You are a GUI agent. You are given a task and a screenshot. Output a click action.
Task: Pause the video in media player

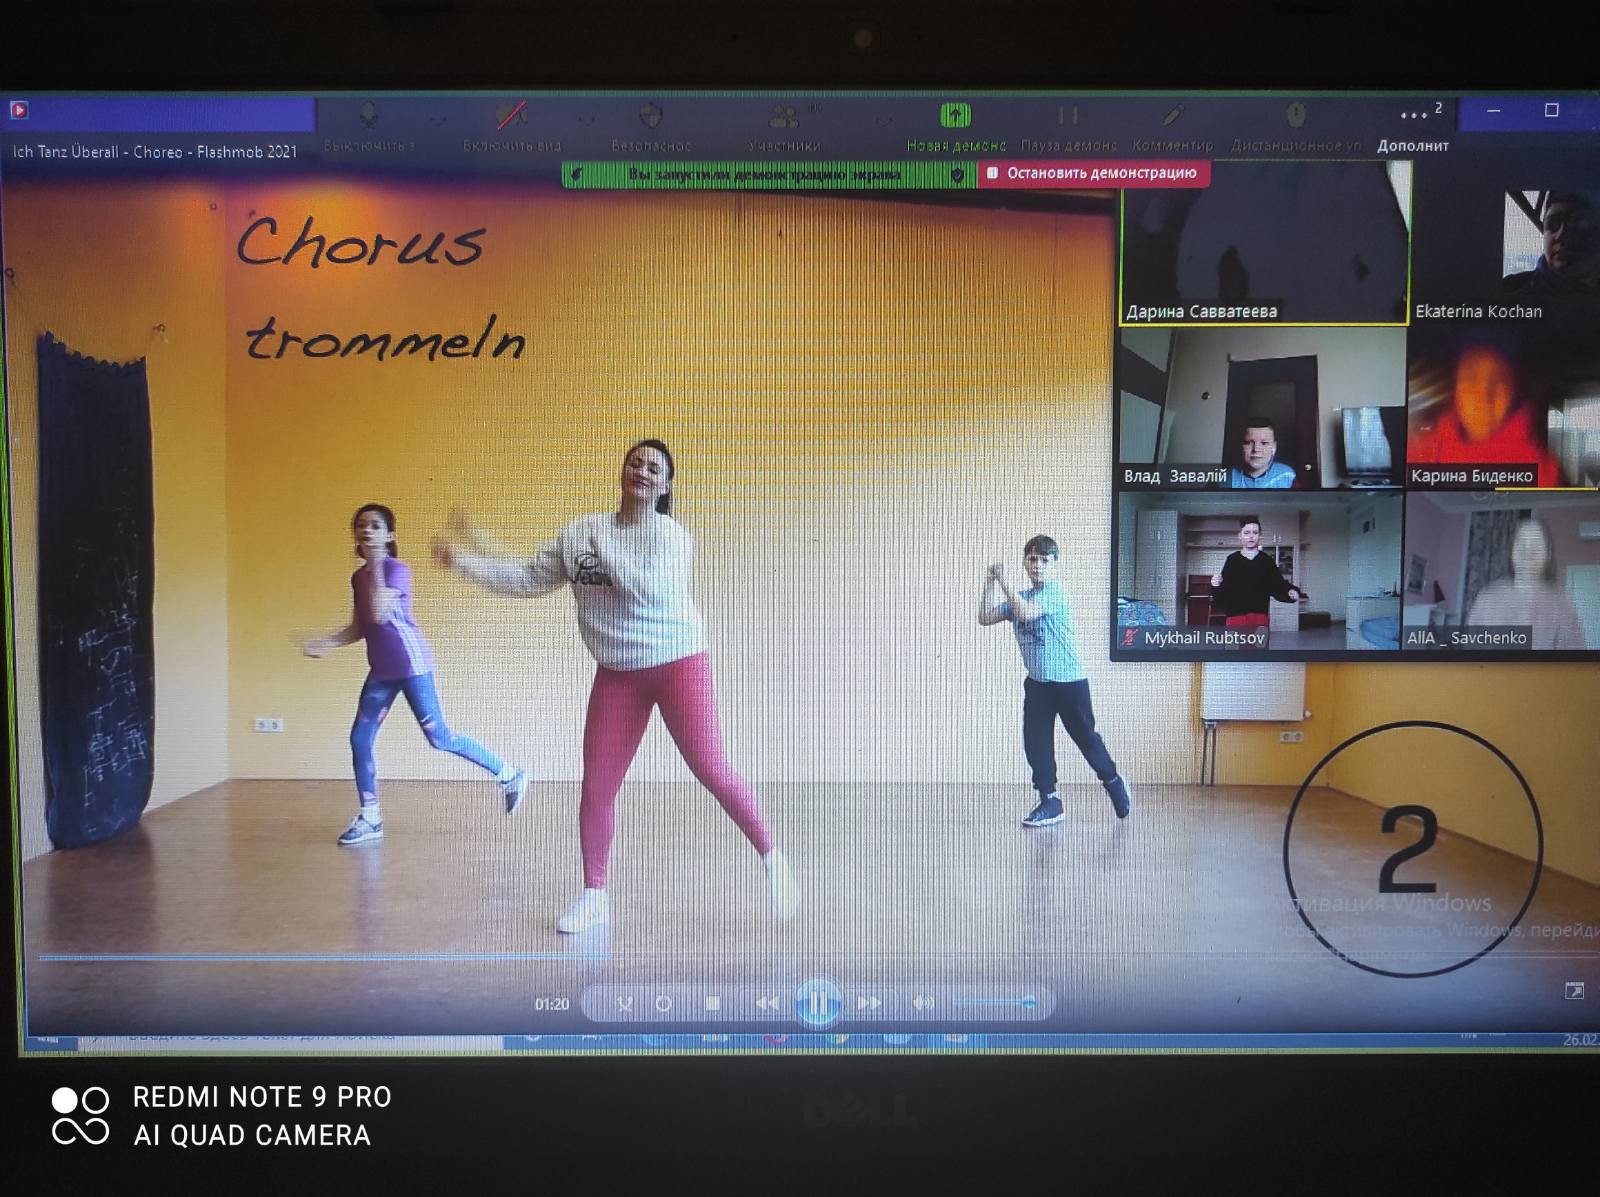coord(817,1002)
